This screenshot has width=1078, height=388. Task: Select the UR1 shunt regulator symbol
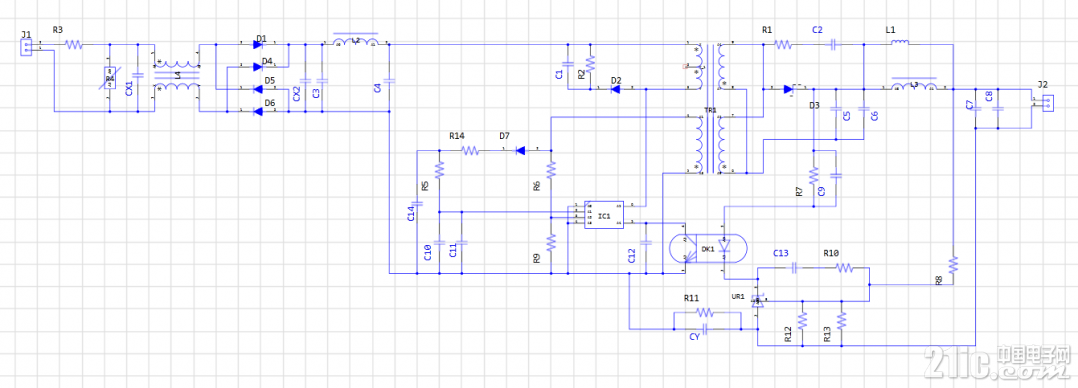click(758, 301)
